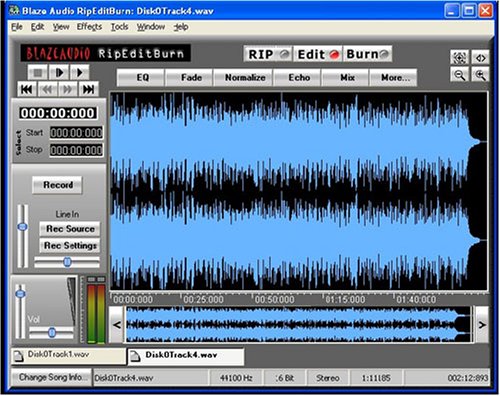The width and height of the screenshot is (500, 396).
Task: Click the zoom in magnifier icon
Action: click(480, 75)
